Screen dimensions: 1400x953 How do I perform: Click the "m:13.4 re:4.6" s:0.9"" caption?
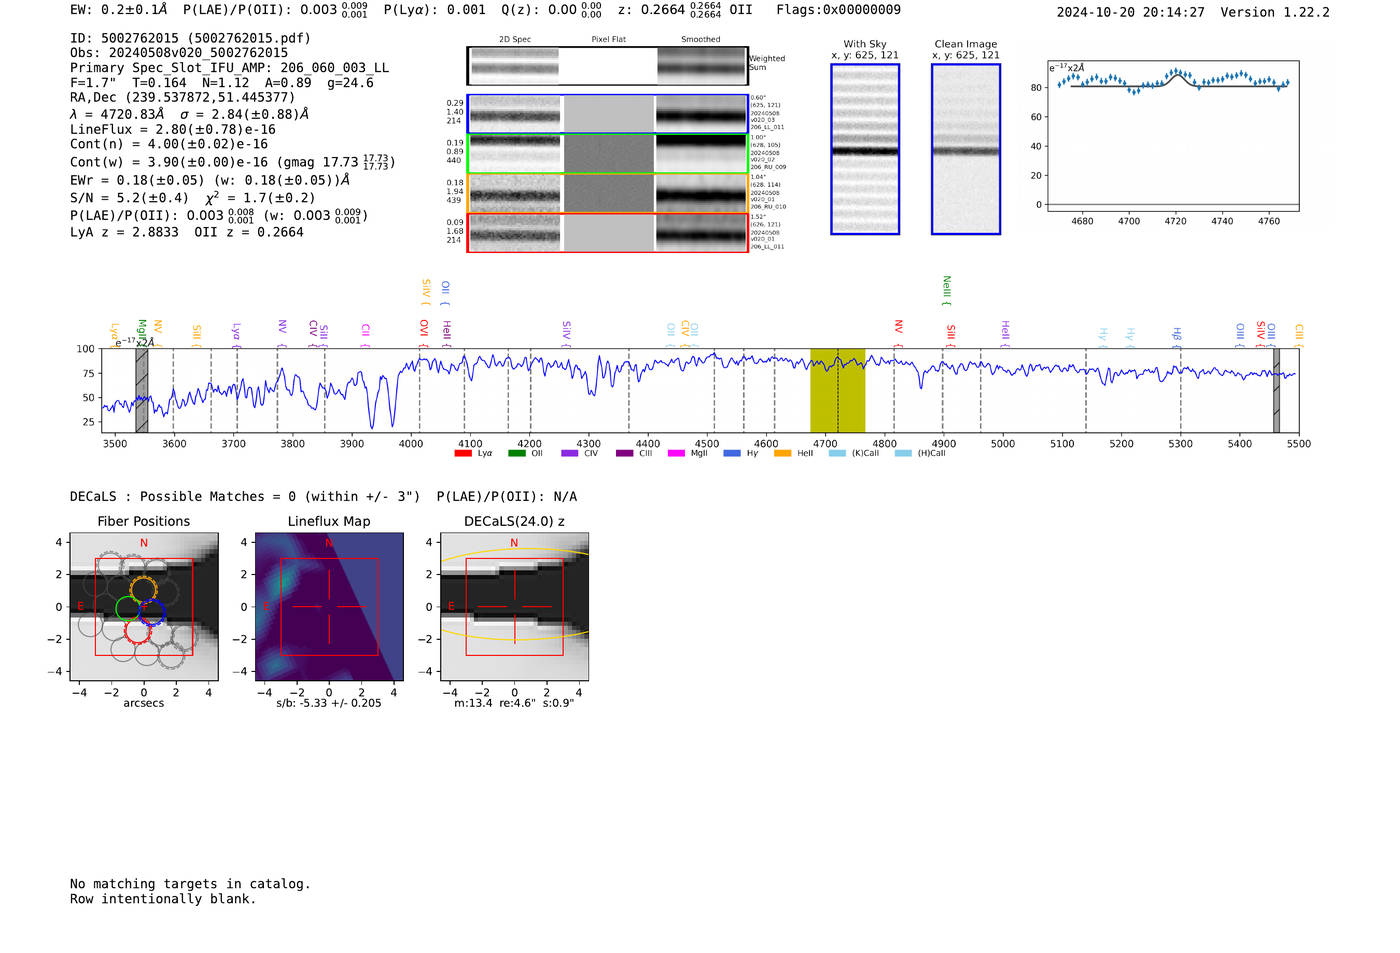[x=514, y=703]
